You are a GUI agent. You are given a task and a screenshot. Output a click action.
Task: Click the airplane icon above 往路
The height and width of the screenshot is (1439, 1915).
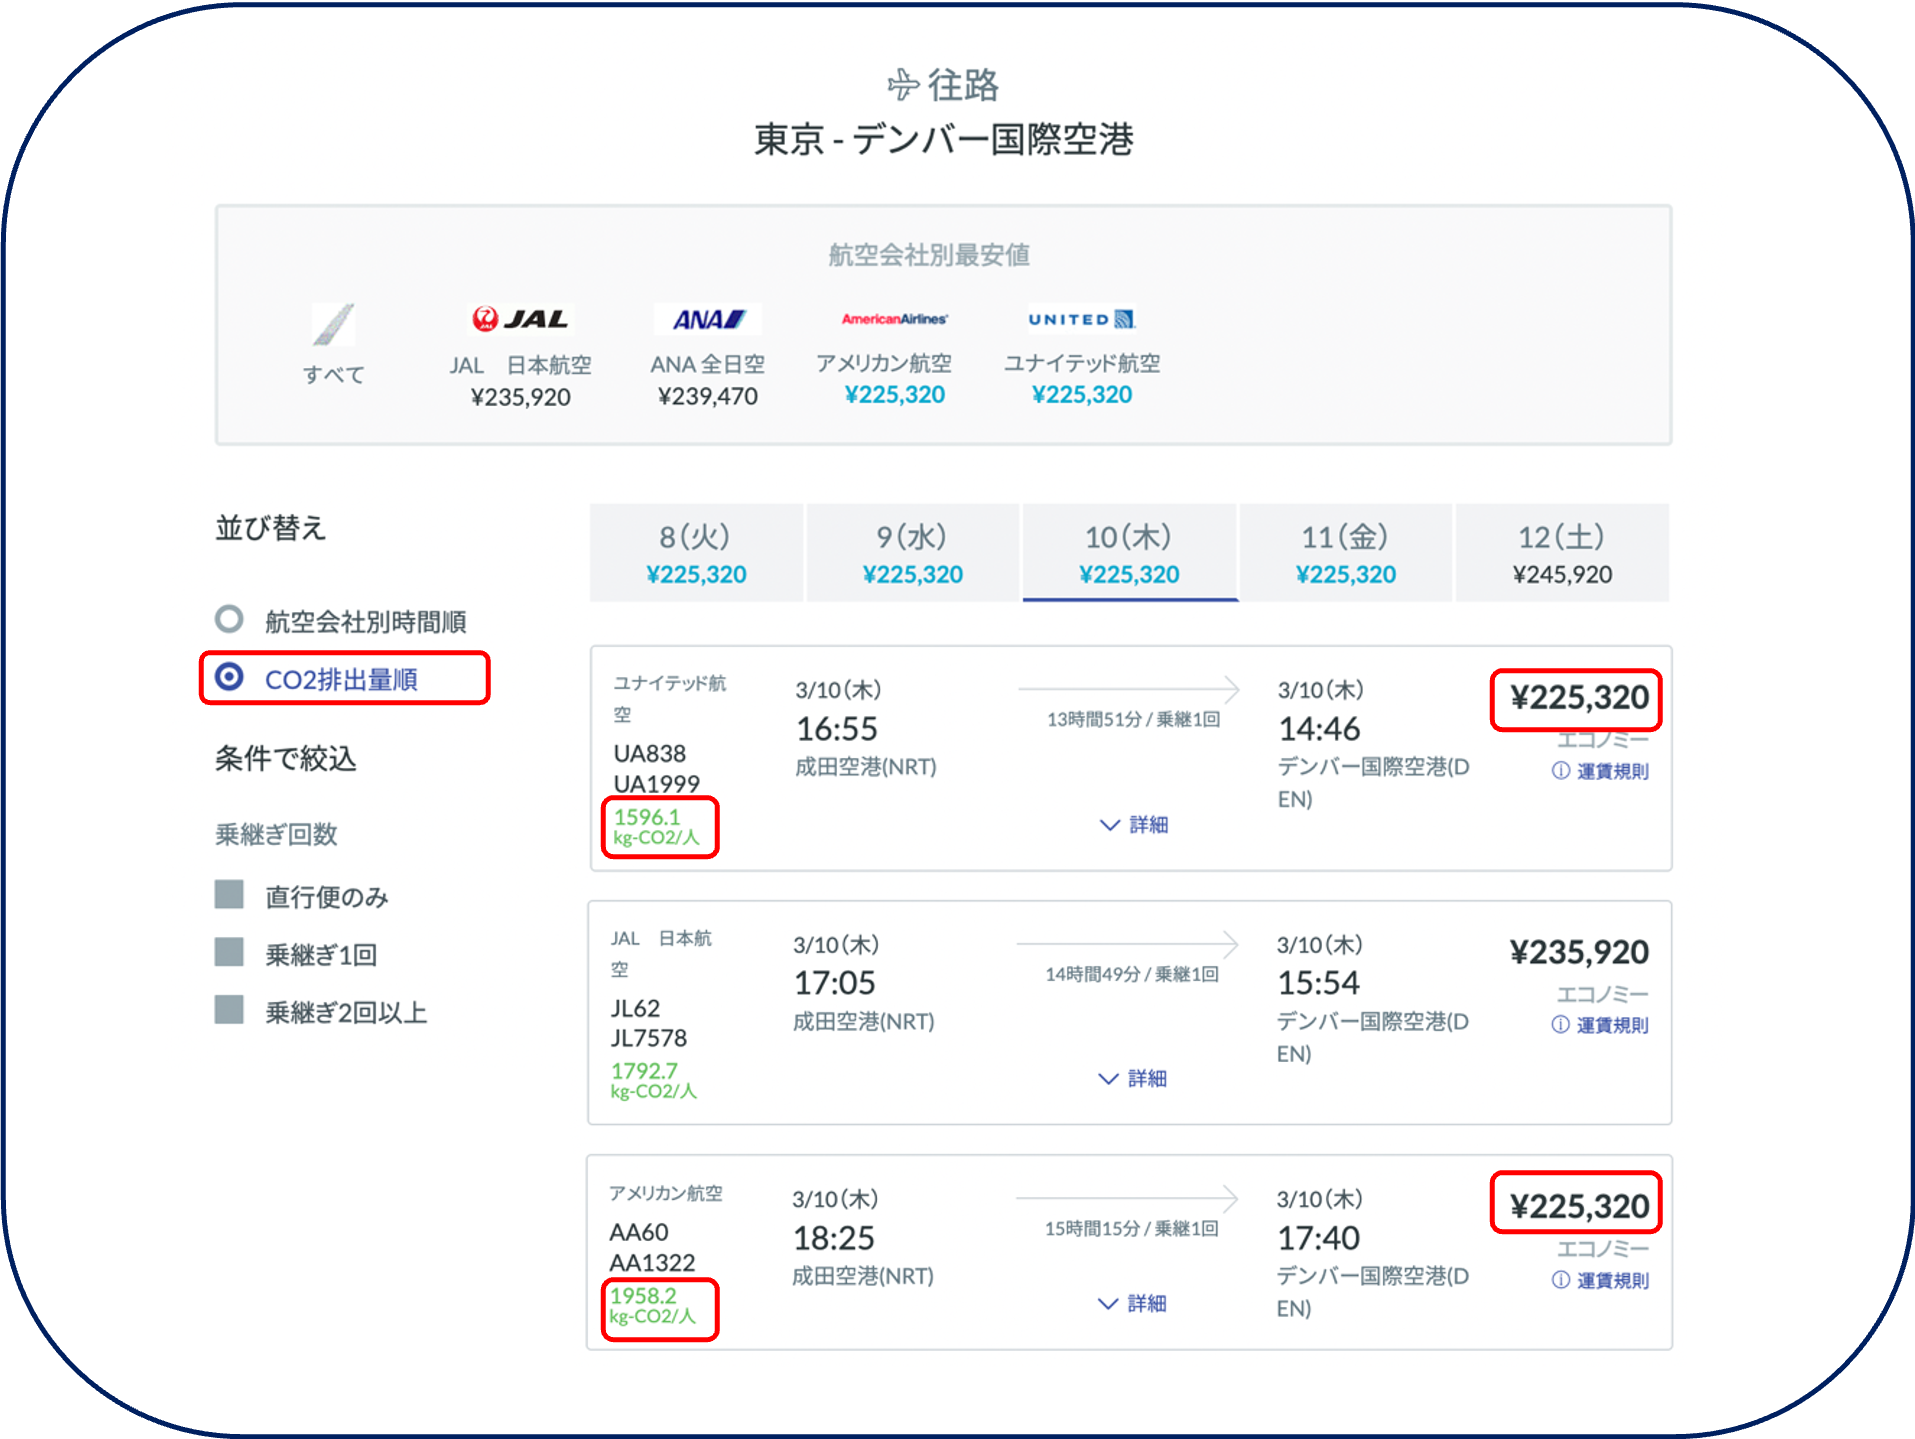click(901, 85)
